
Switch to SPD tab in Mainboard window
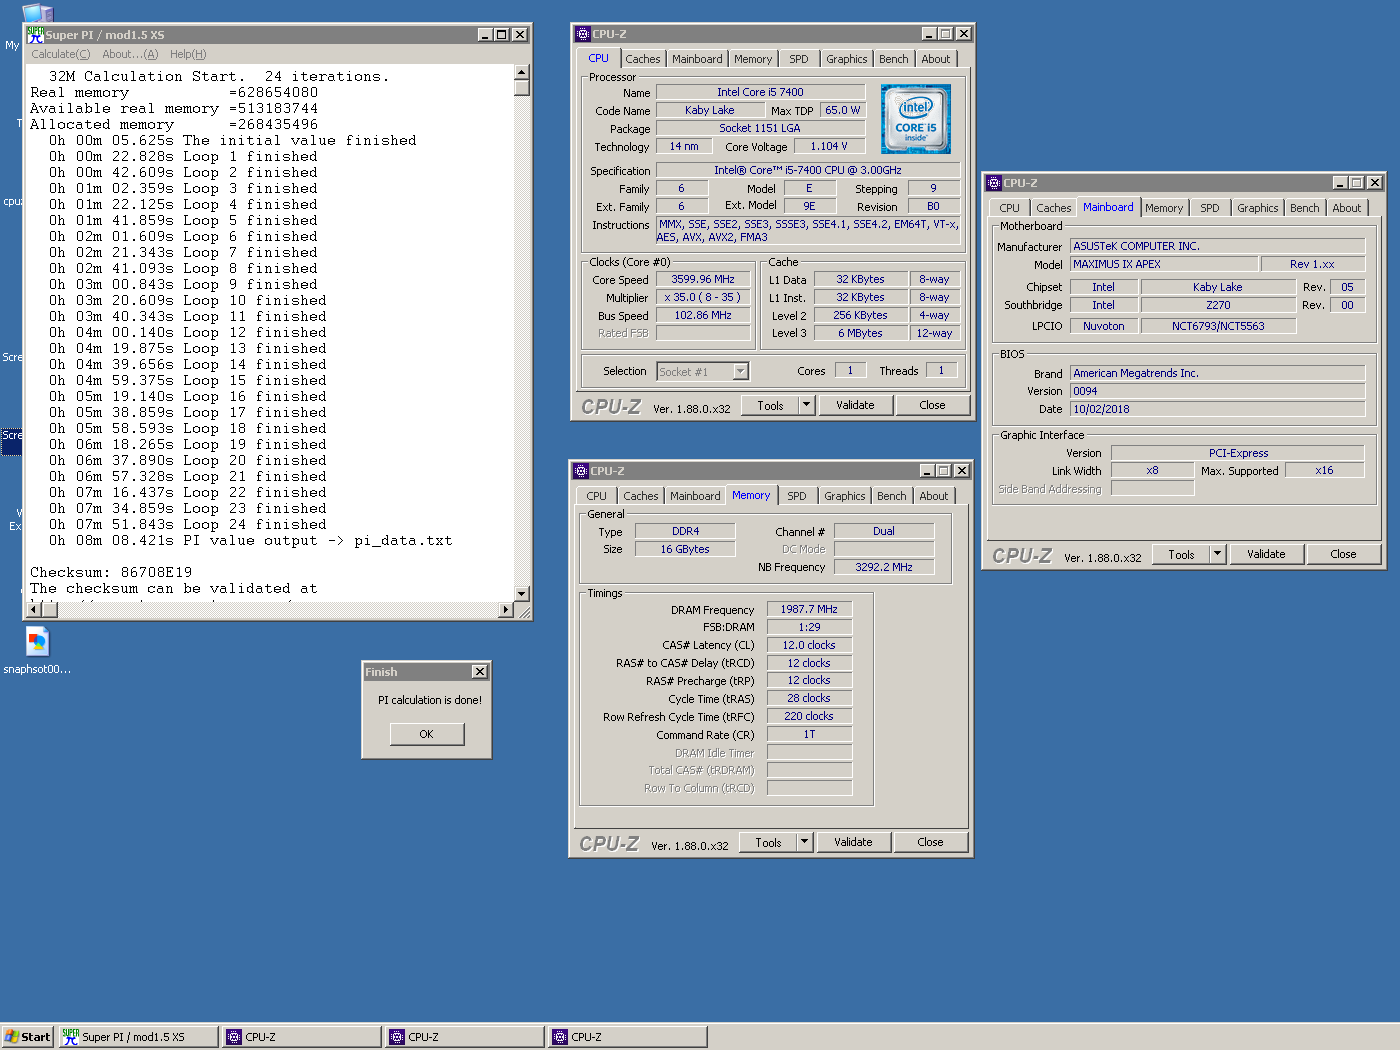click(1209, 208)
